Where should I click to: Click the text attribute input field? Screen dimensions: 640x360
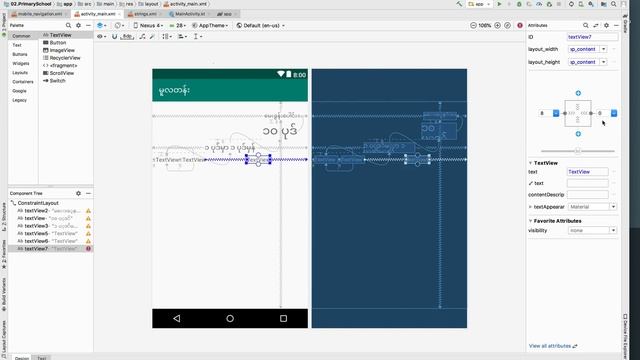click(x=587, y=172)
